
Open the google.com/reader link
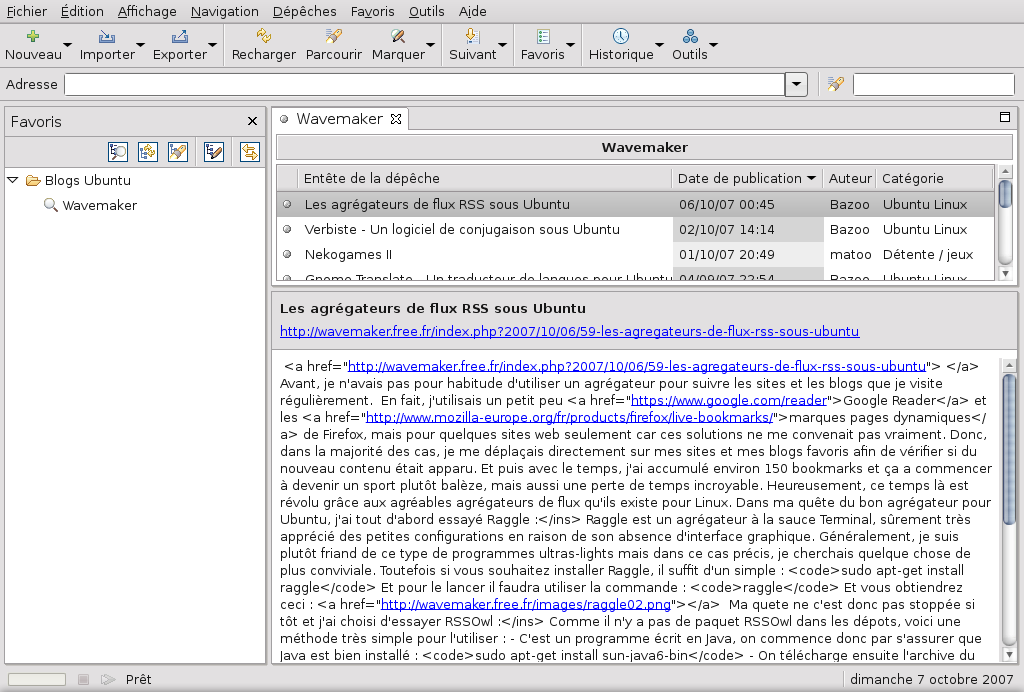point(729,400)
